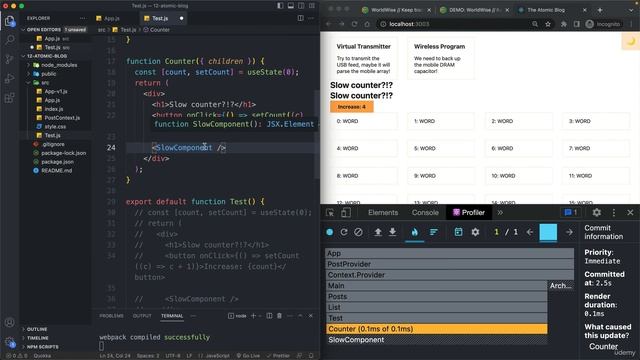Viewport: 640px width, 360px height.
Task: Toggle panel layout icon in title bar
Action: point(291,6)
